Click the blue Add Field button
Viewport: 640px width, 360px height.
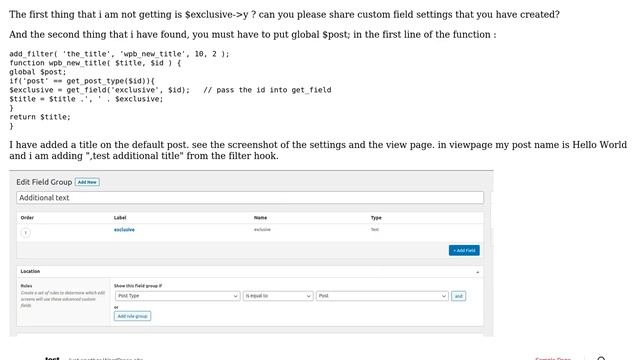(464, 250)
